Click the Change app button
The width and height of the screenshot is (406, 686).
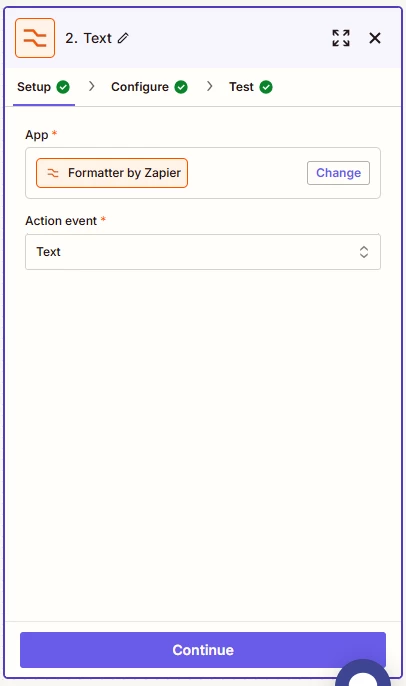[x=338, y=173]
